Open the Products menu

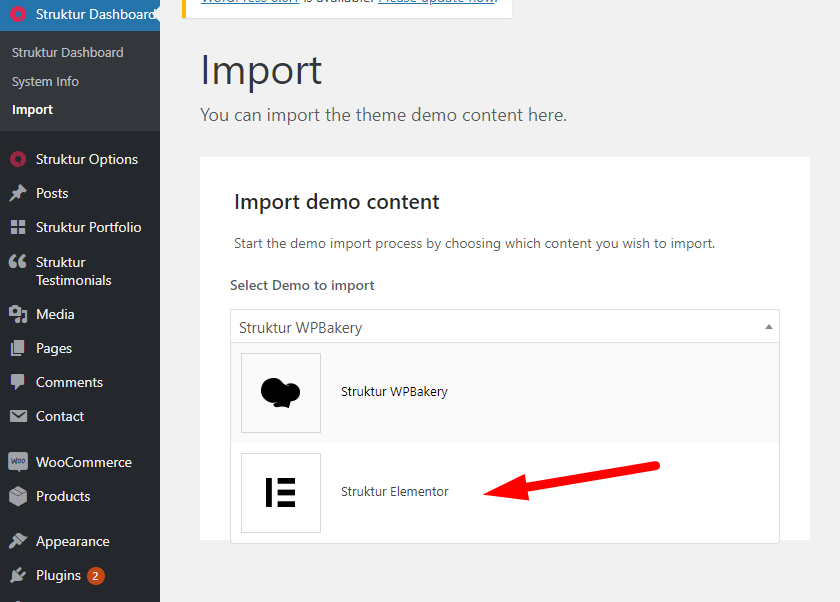point(80,496)
